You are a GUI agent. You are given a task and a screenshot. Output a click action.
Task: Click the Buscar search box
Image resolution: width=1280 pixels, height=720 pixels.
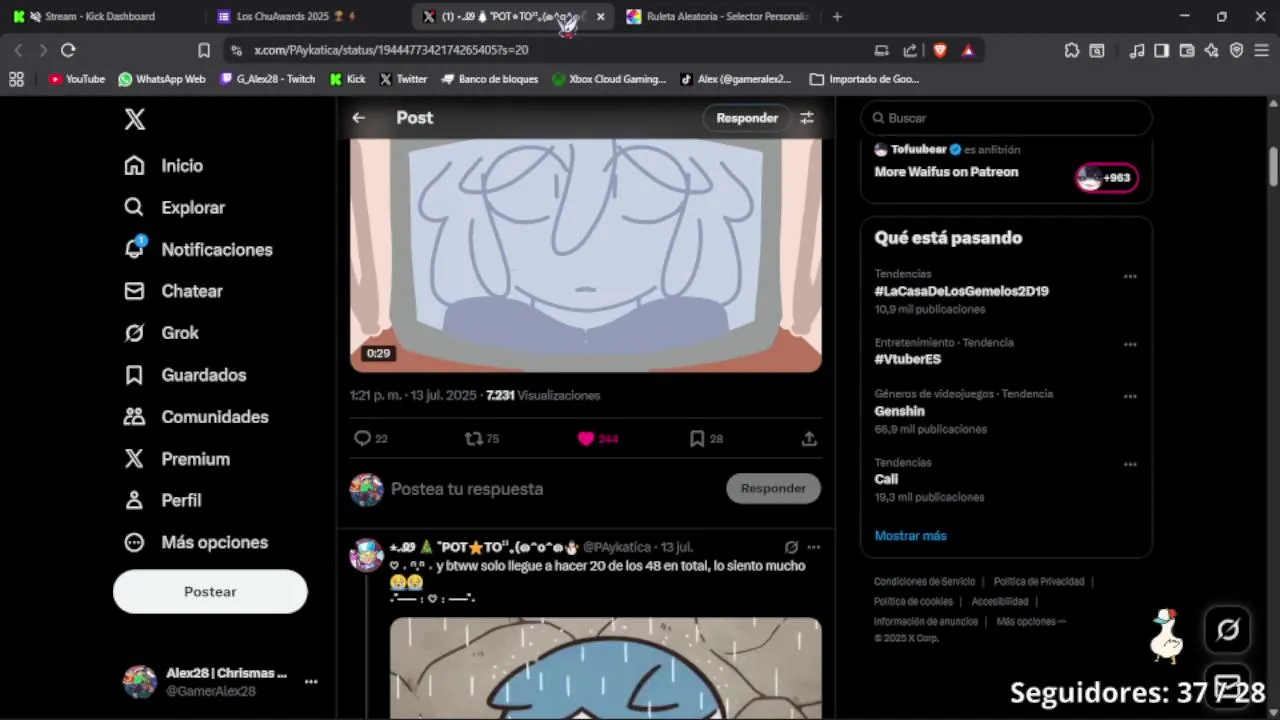pyautogui.click(x=1006, y=118)
